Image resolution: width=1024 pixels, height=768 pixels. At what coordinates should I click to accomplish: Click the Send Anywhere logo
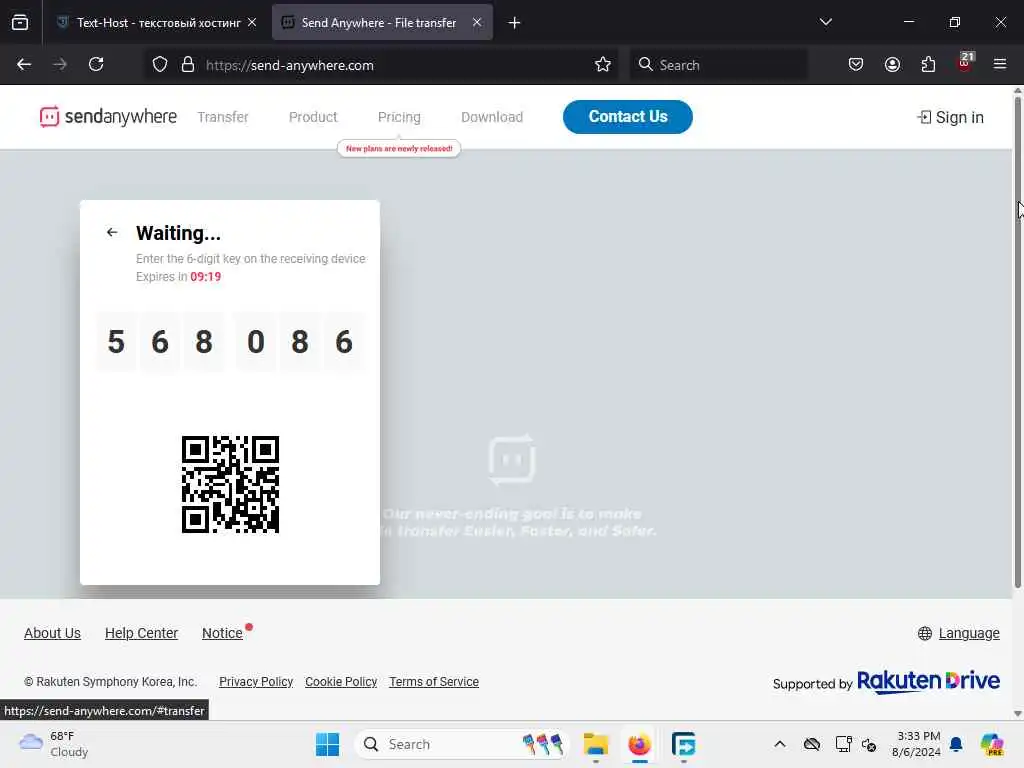(x=108, y=117)
